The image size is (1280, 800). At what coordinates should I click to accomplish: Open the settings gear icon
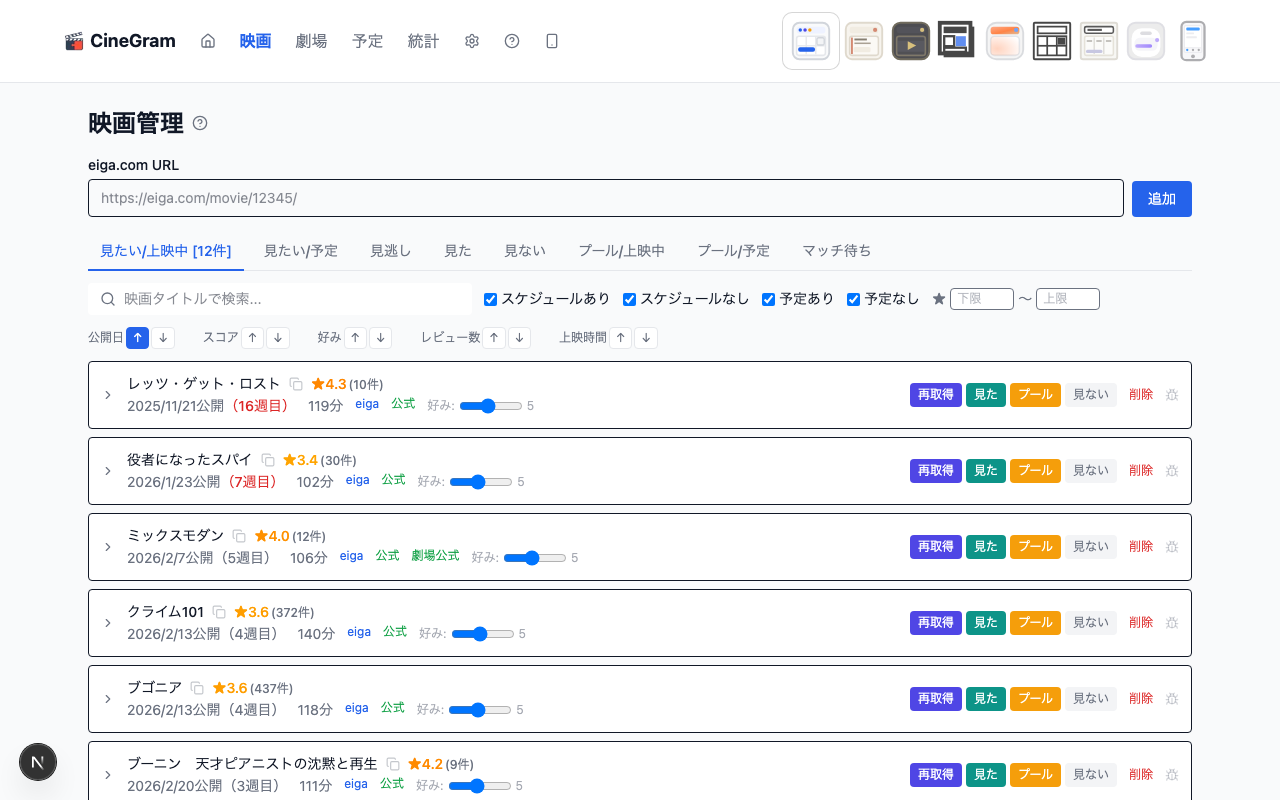[x=471, y=41]
